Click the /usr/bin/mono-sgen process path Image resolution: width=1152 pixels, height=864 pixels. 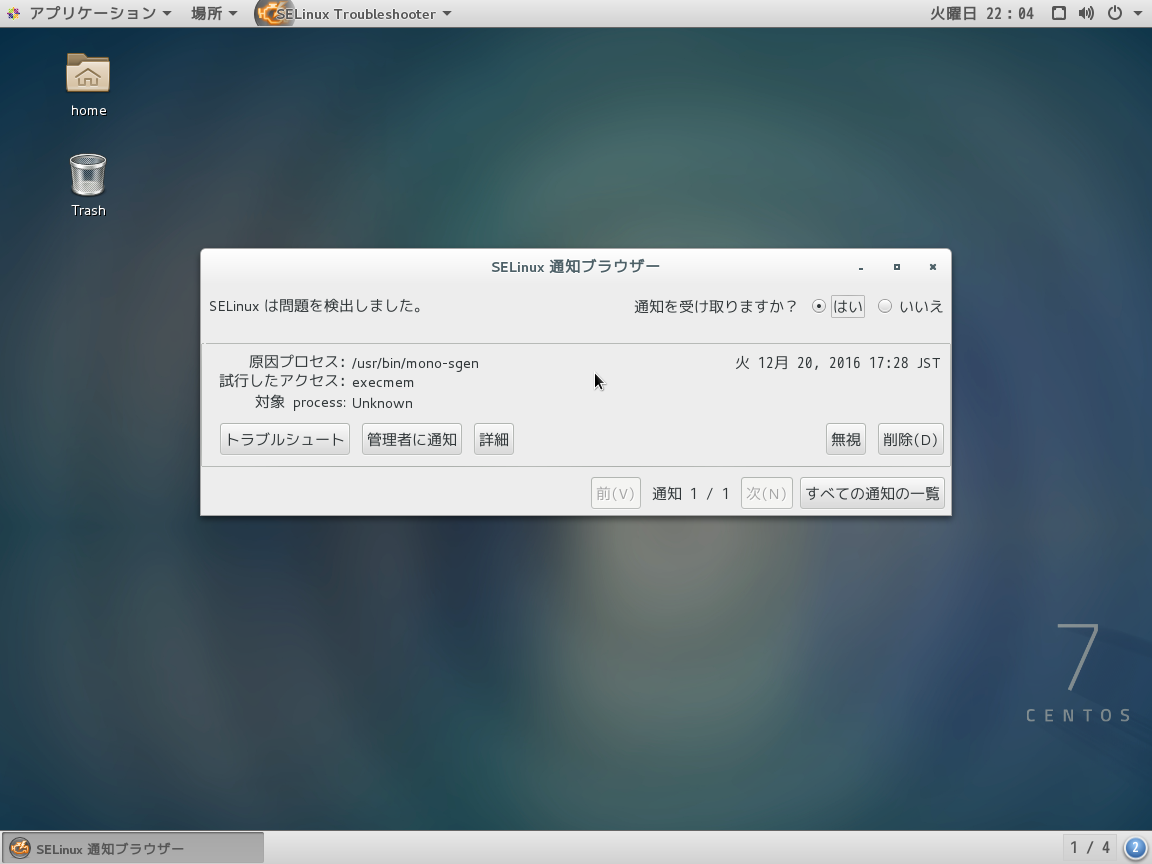[415, 363]
